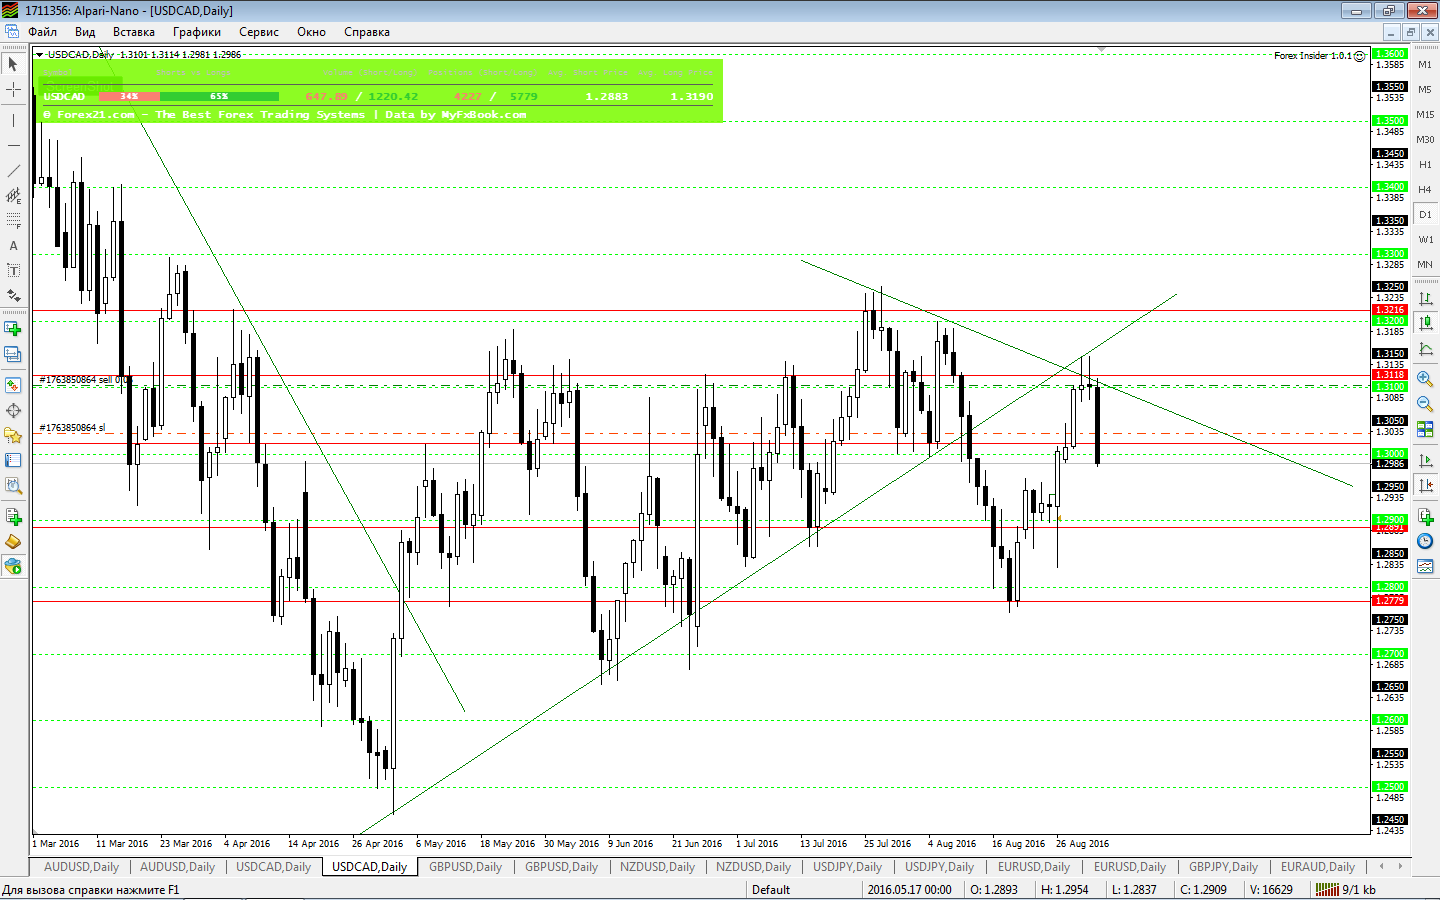1440x900 pixels.
Task: Open the Окно menu
Action: click(x=311, y=32)
